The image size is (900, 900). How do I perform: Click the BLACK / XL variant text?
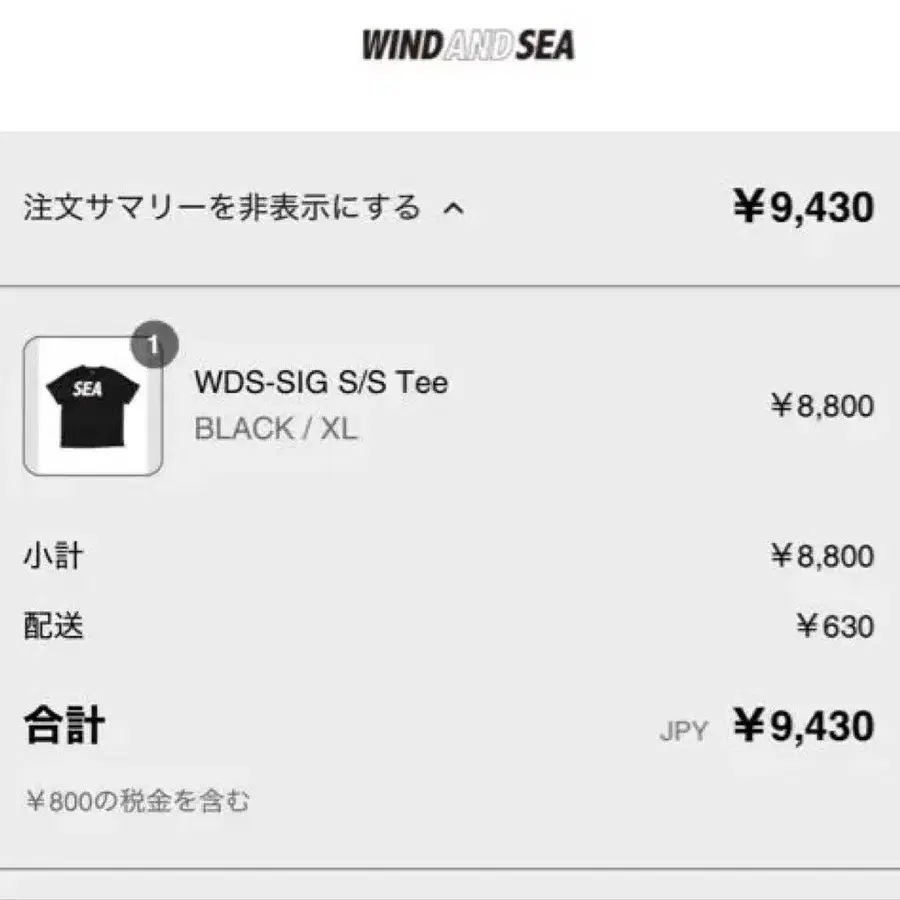(x=276, y=429)
